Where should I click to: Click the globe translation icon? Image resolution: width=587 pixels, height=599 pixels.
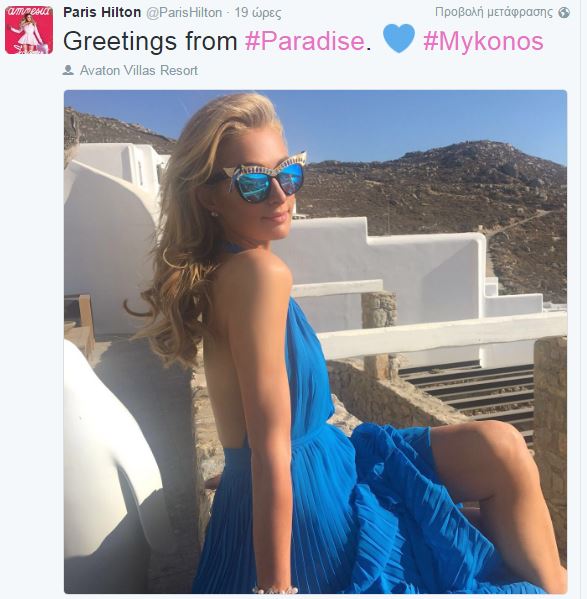click(x=564, y=13)
